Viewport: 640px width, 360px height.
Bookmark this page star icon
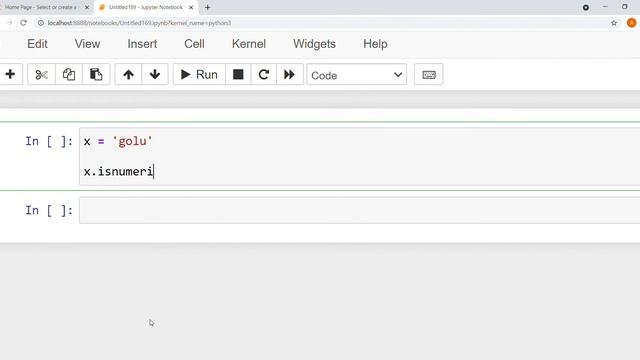click(614, 23)
